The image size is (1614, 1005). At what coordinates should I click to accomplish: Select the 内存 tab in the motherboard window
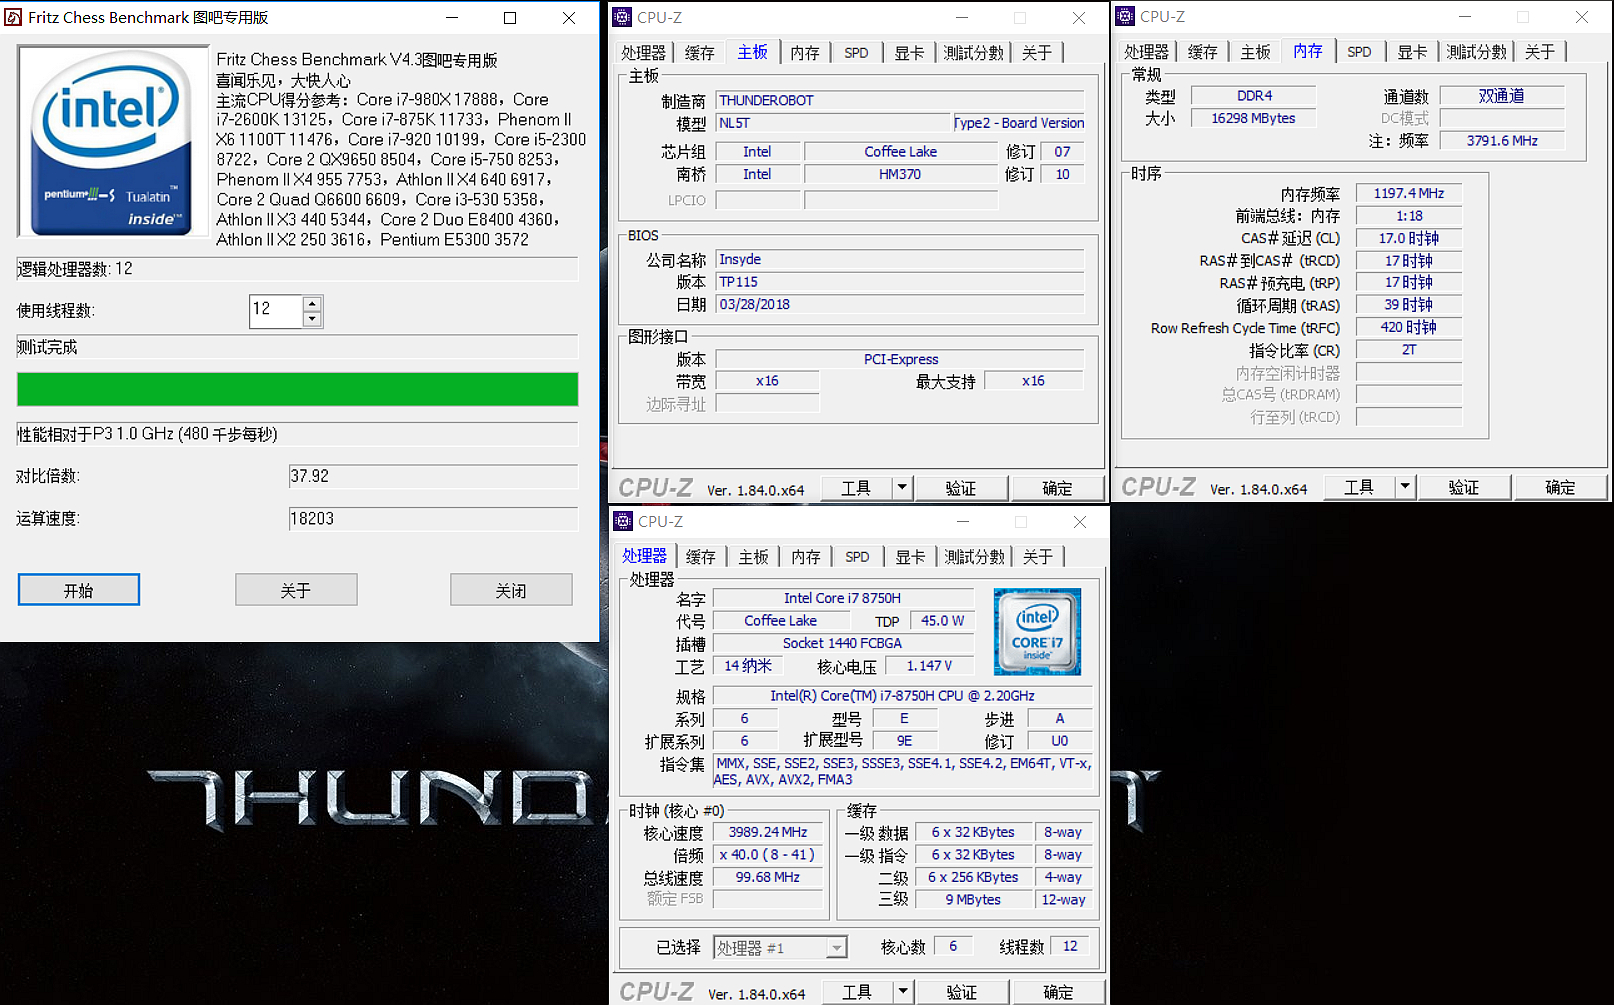click(x=805, y=53)
